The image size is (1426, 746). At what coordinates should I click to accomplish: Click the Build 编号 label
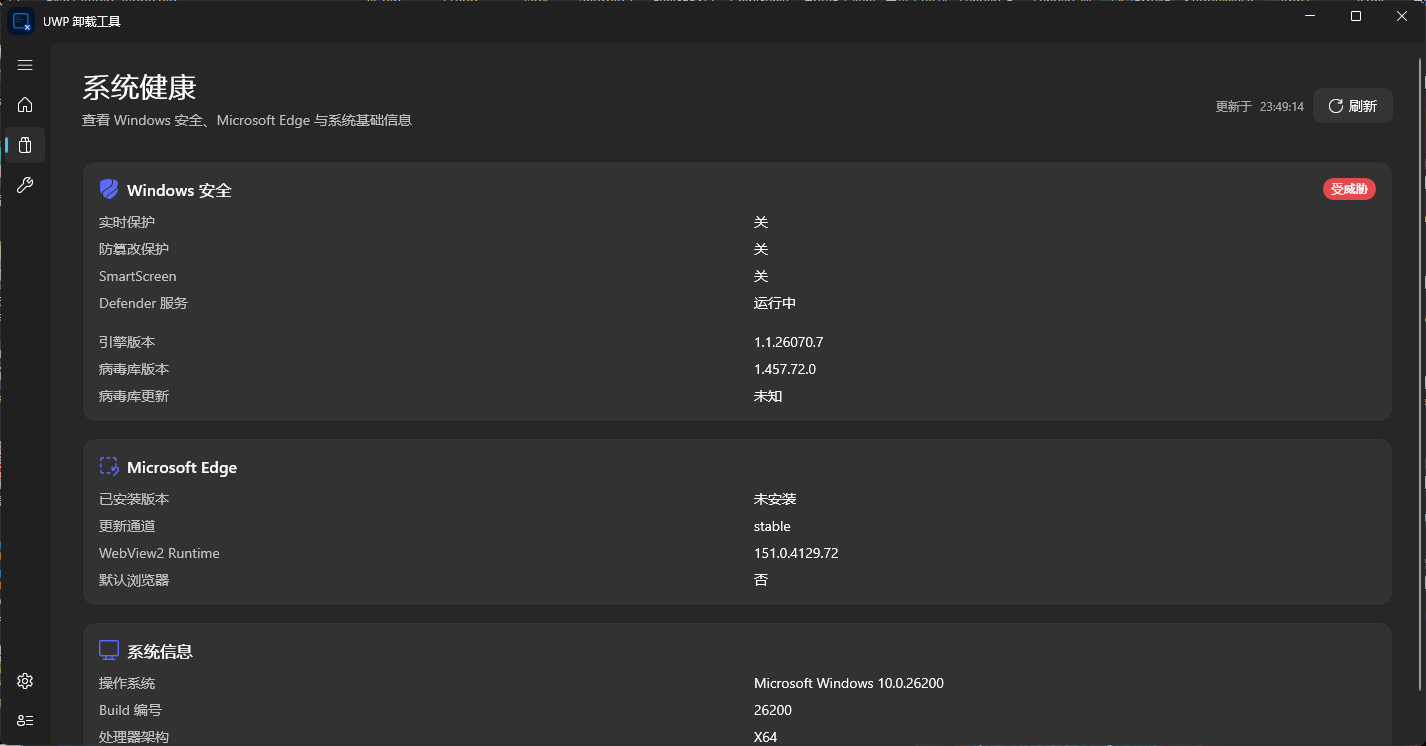click(130, 710)
